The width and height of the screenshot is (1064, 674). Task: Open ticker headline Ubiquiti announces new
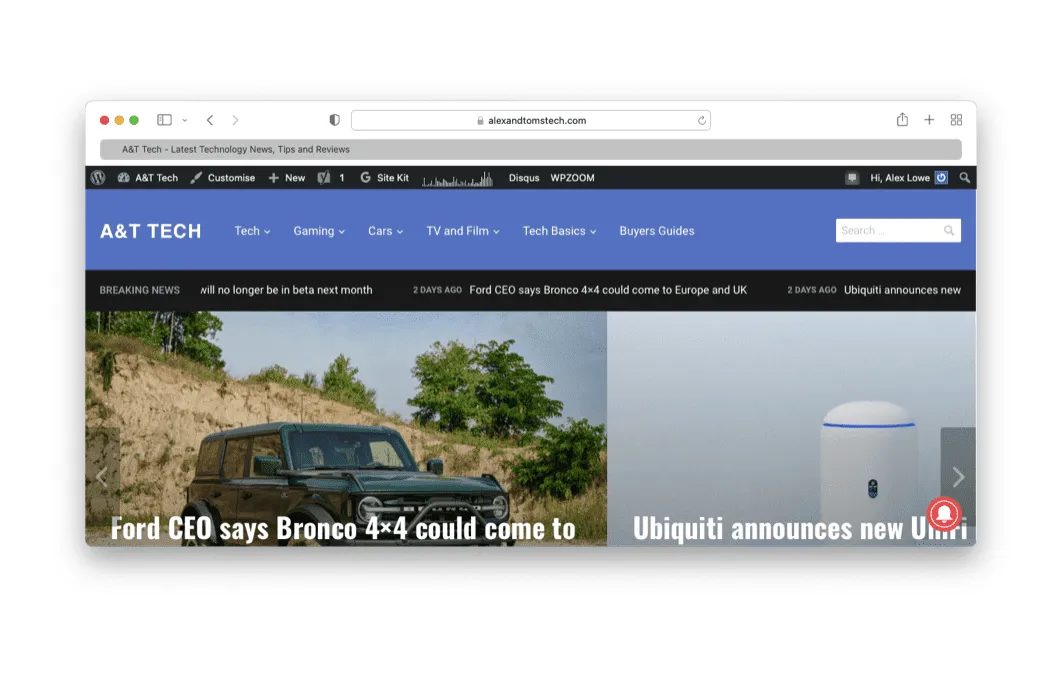click(x=902, y=290)
